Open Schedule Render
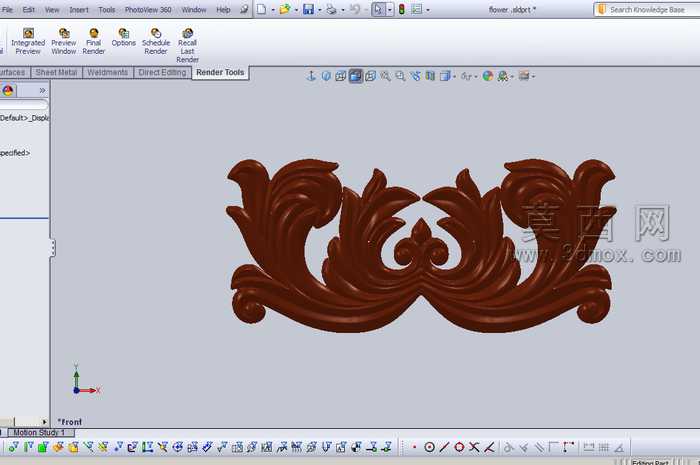 (x=156, y=42)
